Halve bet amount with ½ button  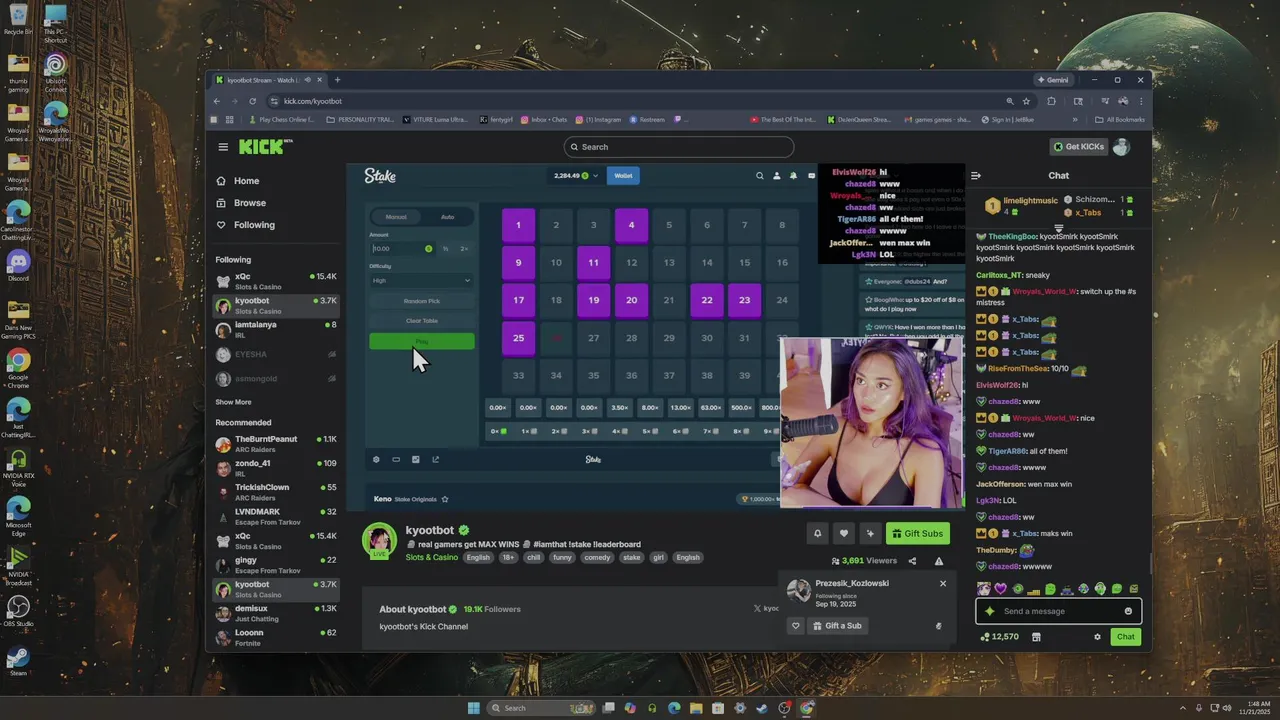(x=445, y=249)
